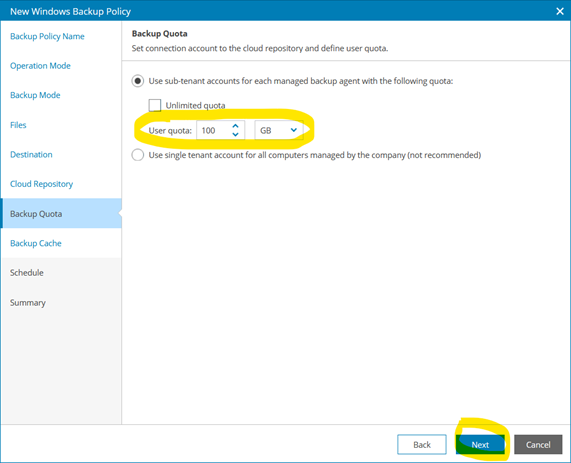
Task: Open the Backup Cache step
Action: pos(36,243)
